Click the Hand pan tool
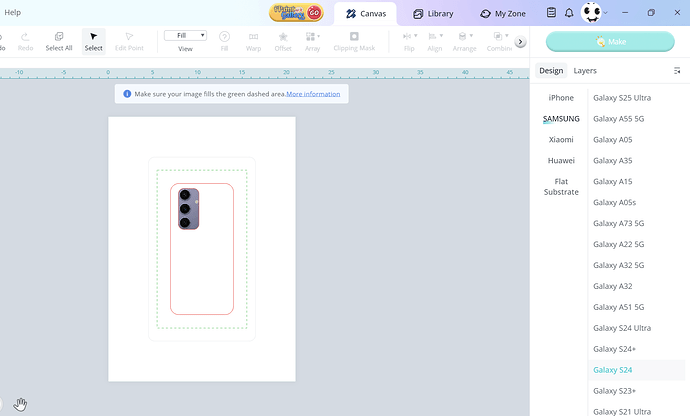690x416 pixels. point(20,404)
